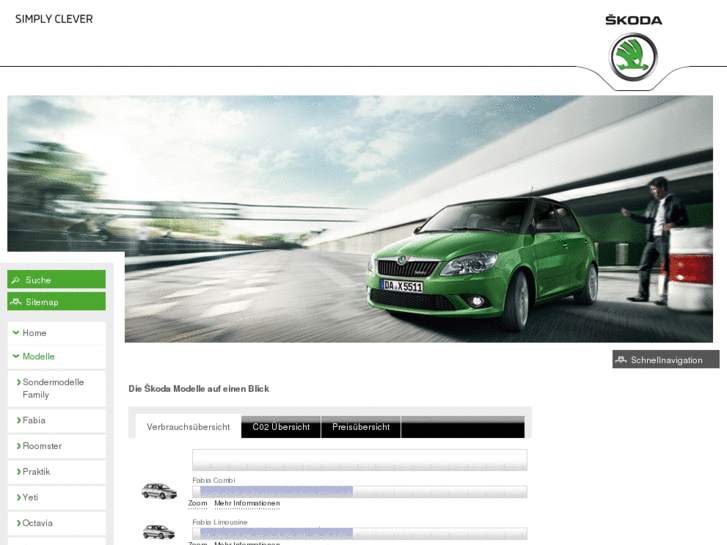Image resolution: width=727 pixels, height=545 pixels.
Task: Click the Sitemap tree icon
Action: (x=16, y=302)
